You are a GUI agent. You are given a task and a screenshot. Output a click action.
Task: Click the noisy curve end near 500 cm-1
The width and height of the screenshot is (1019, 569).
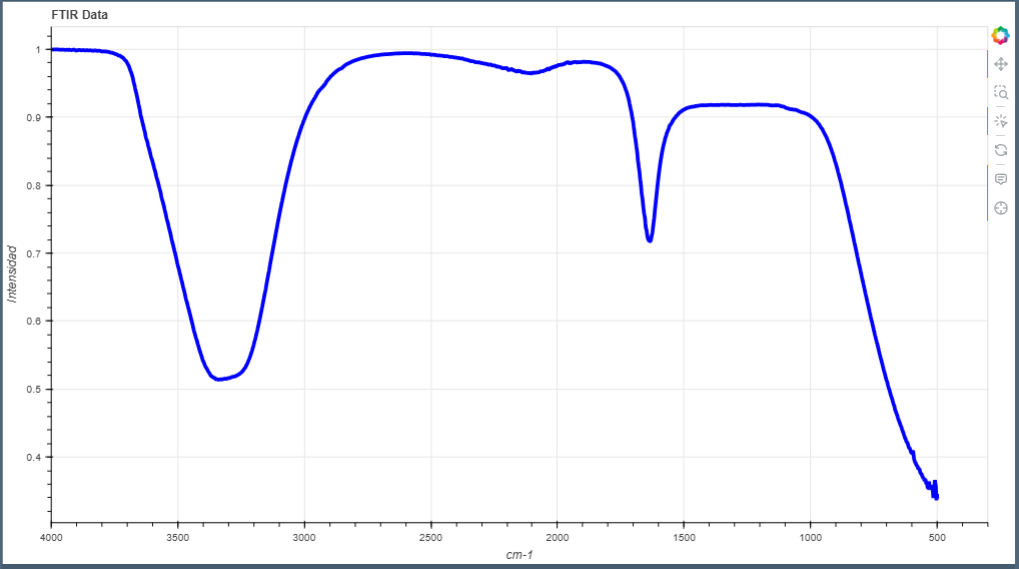tap(935, 493)
